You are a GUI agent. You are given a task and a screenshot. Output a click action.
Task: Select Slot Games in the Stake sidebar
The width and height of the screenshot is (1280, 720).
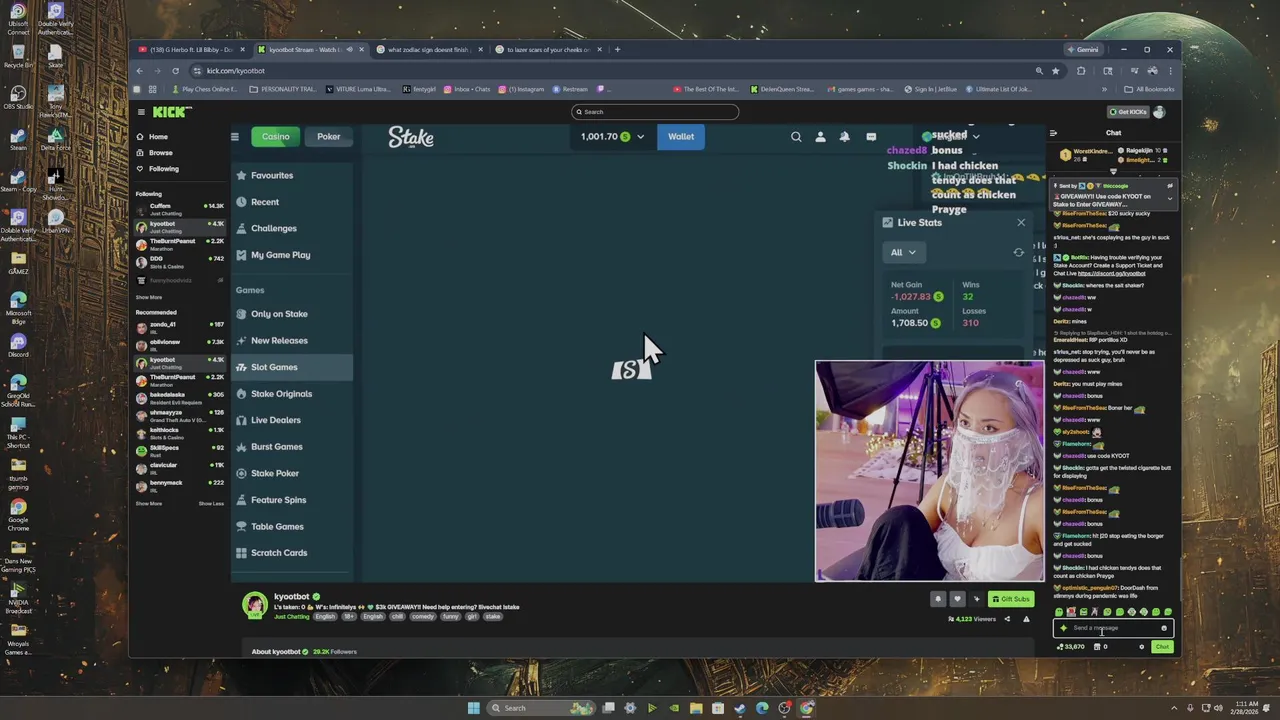[x=292, y=367]
